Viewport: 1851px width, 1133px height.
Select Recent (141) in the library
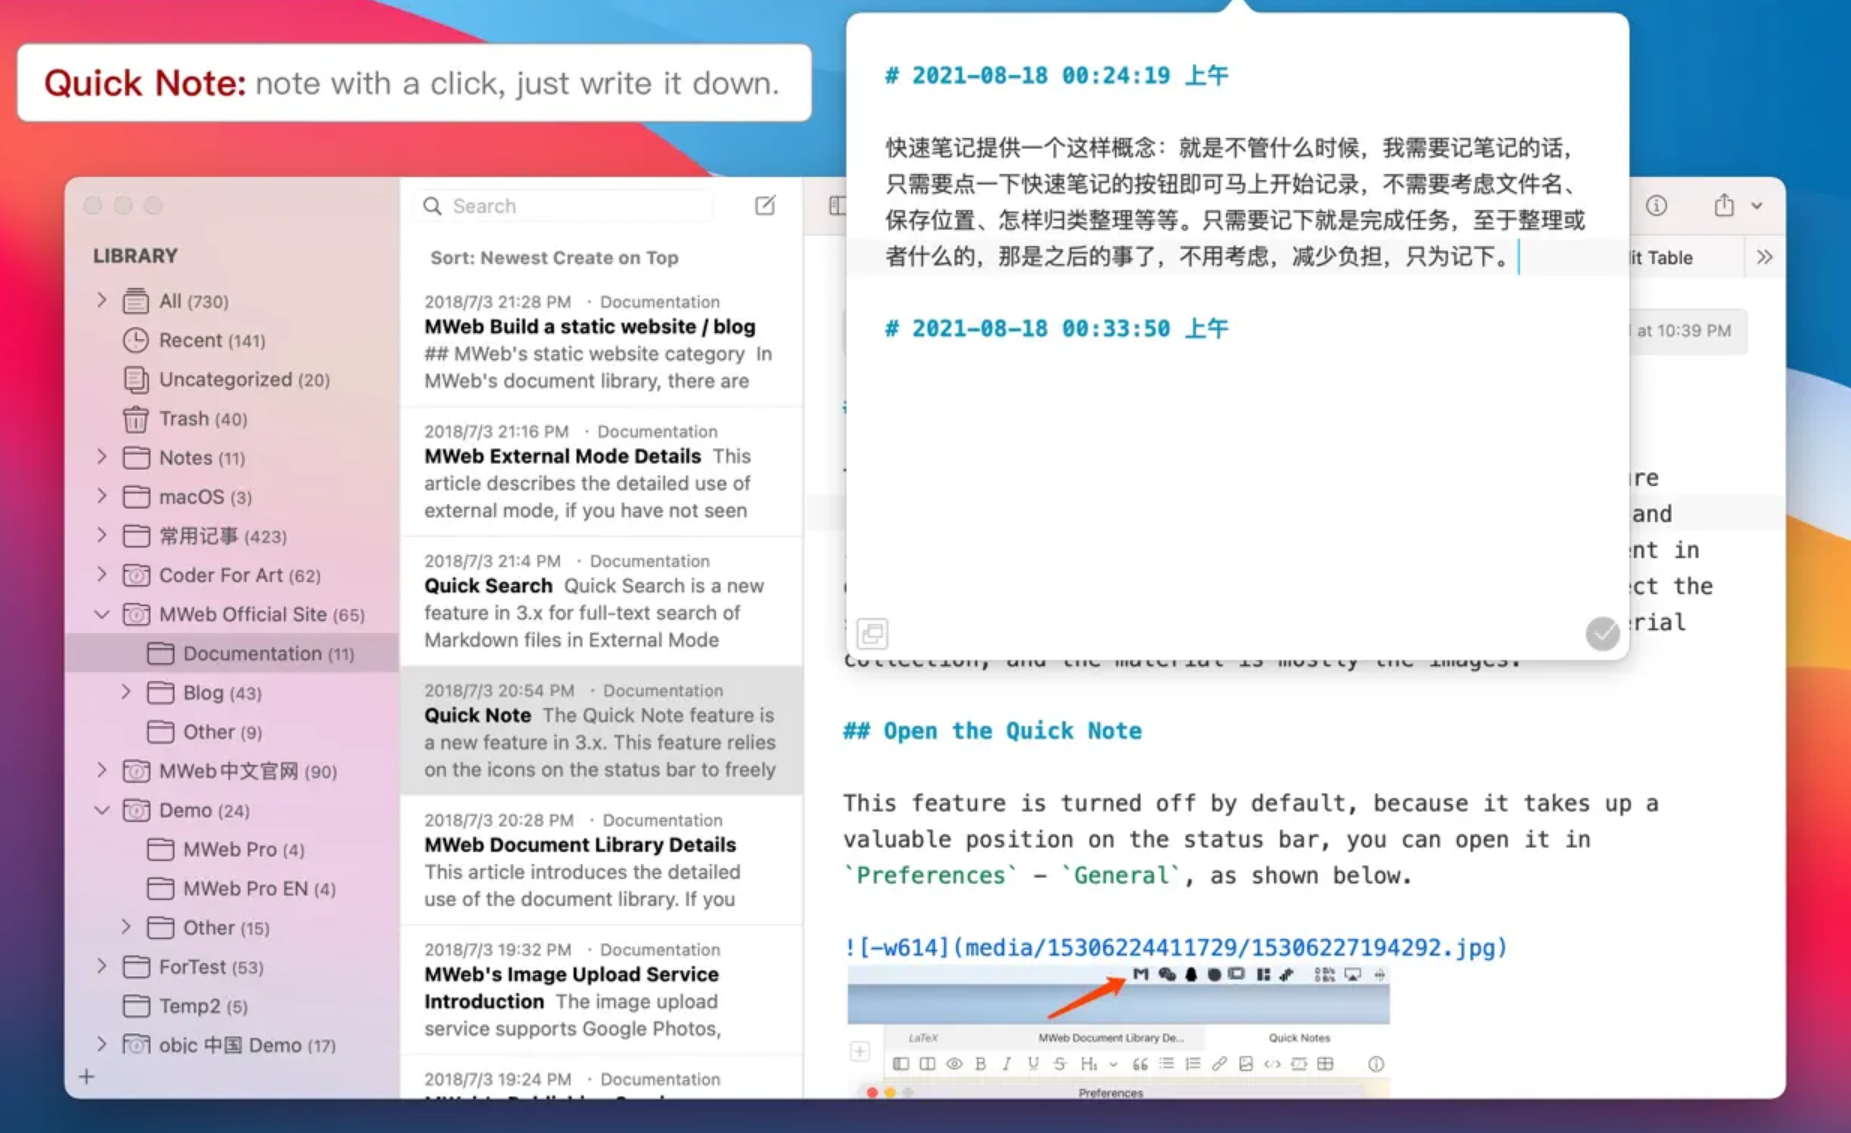click(212, 340)
